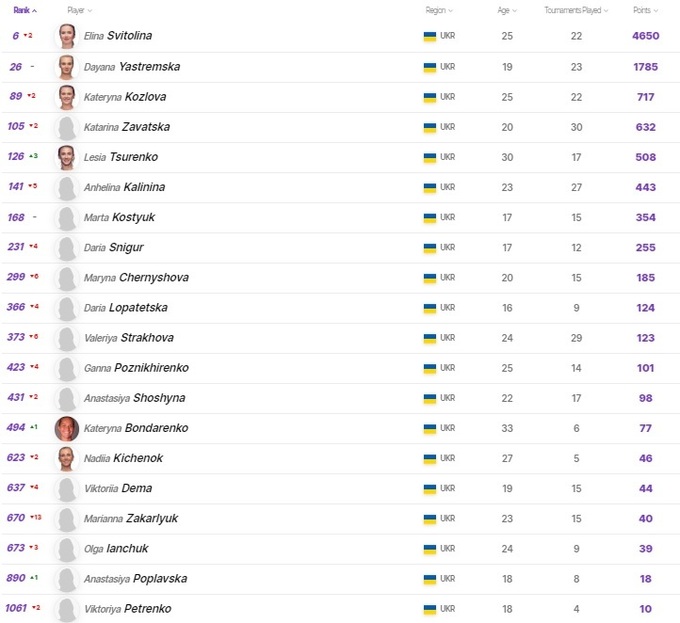This screenshot has width=680, height=623.
Task: Sort by Tournaments Played header
Action: click(x=576, y=9)
